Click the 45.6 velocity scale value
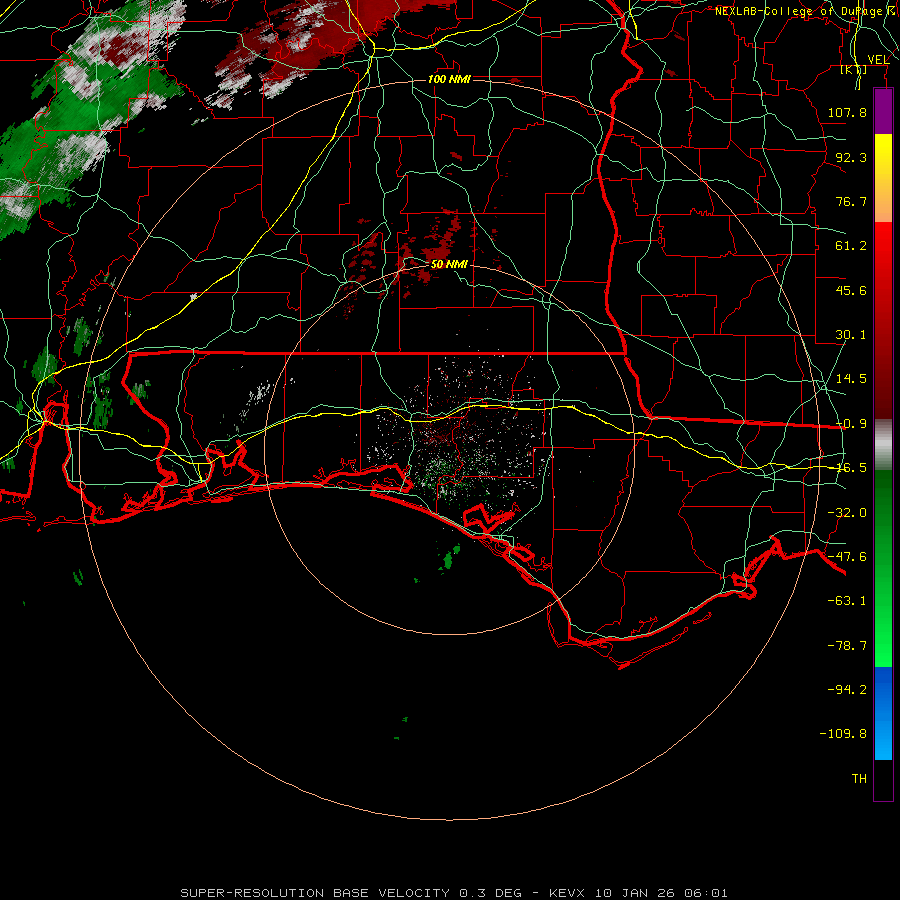The height and width of the screenshot is (900, 900). point(851,290)
